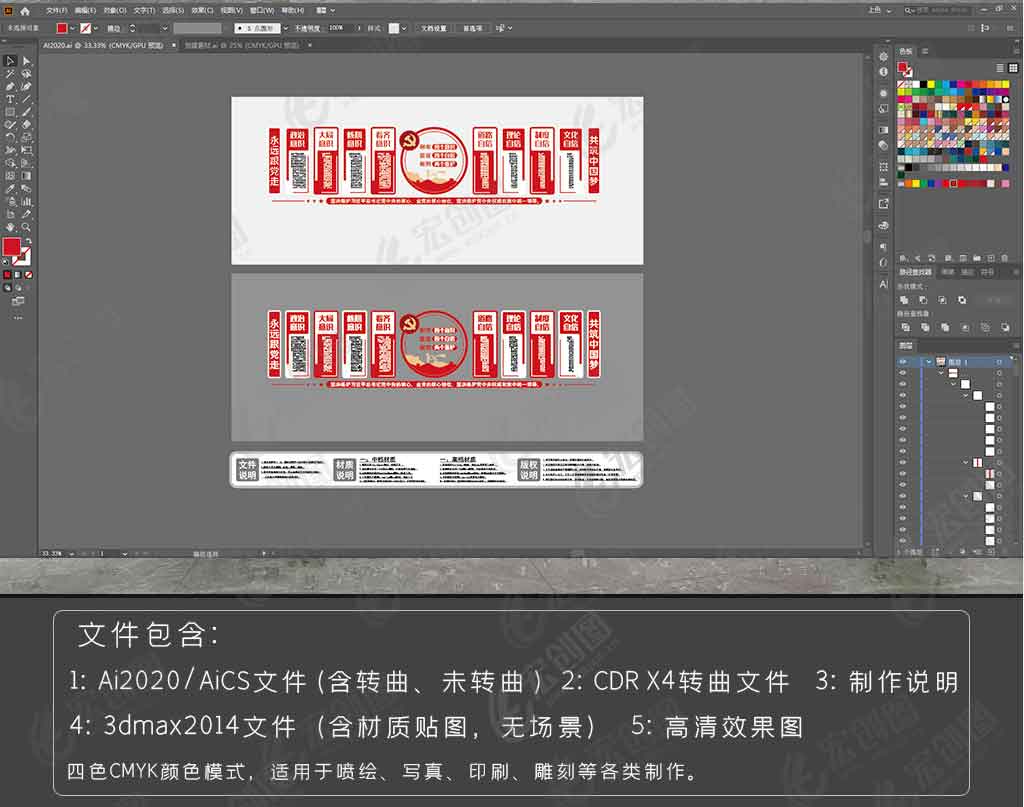Select the Line Segment tool
1024x807 pixels.
coord(26,99)
